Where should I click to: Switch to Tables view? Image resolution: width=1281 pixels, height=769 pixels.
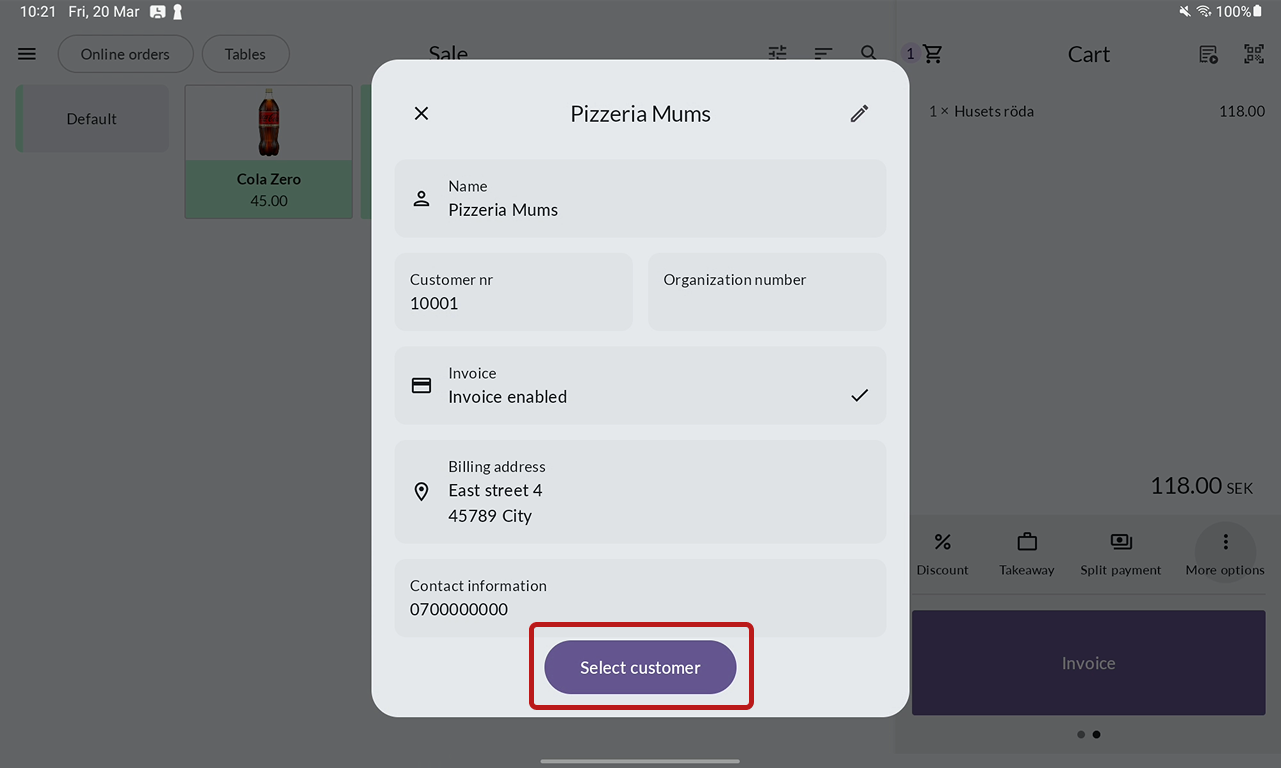245,54
